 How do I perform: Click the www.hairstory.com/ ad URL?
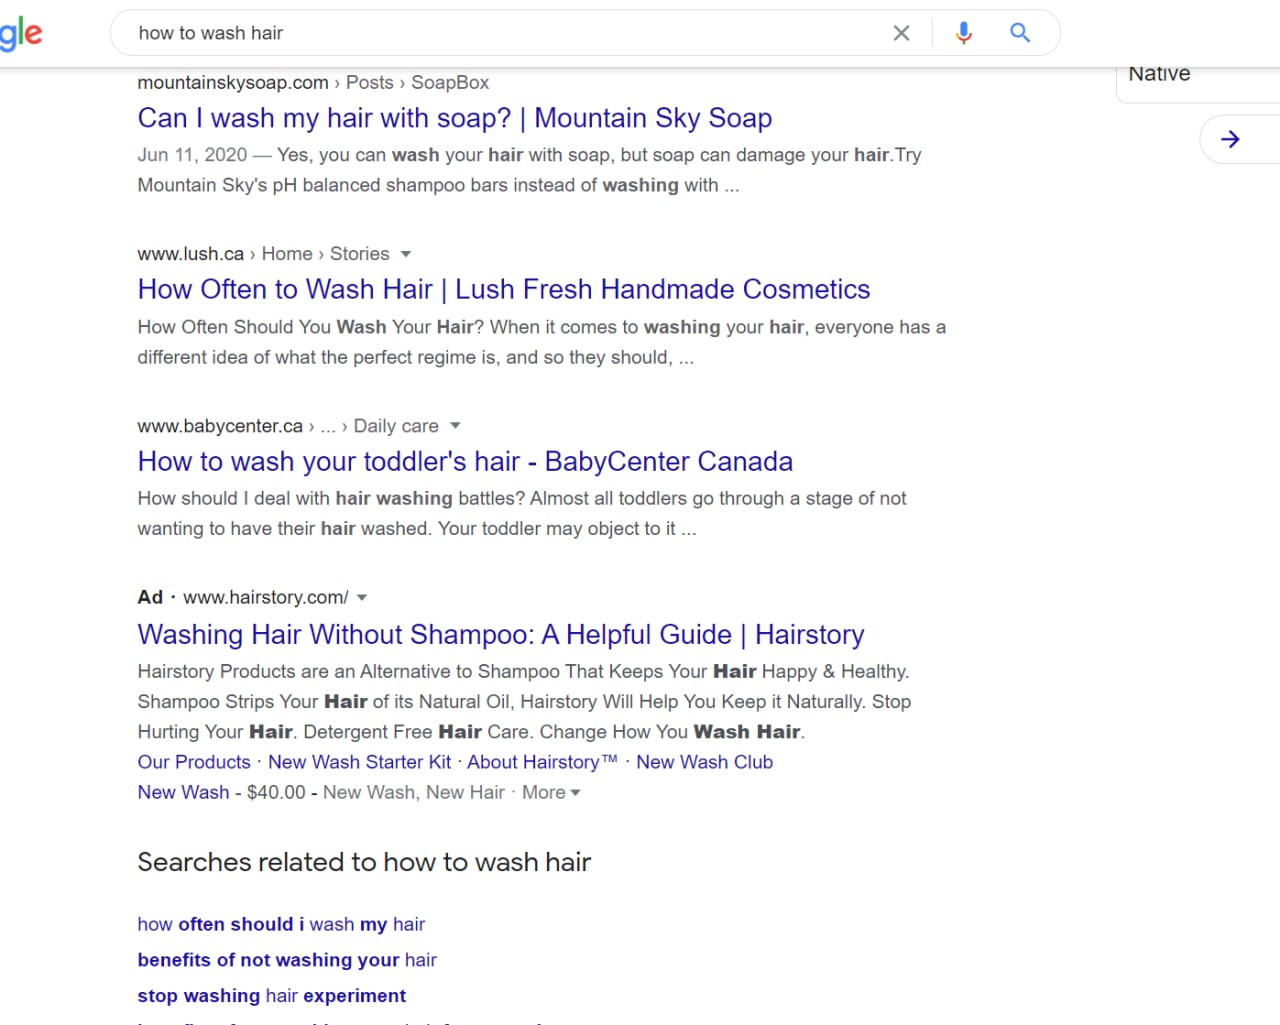266,598
